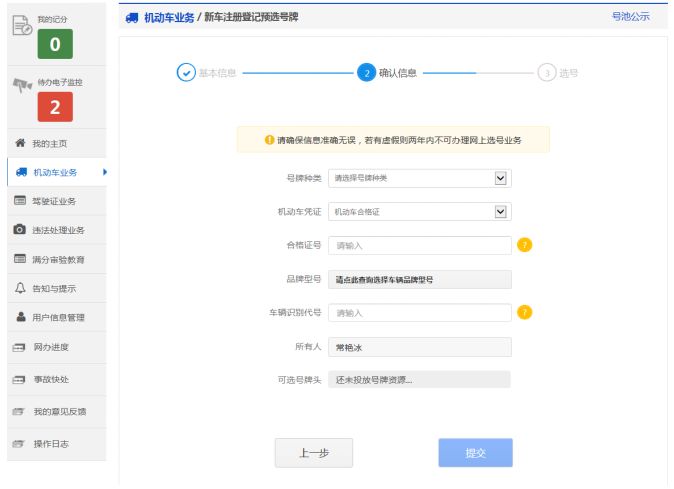Click the truck icon in the header breadcrumb

132,18
